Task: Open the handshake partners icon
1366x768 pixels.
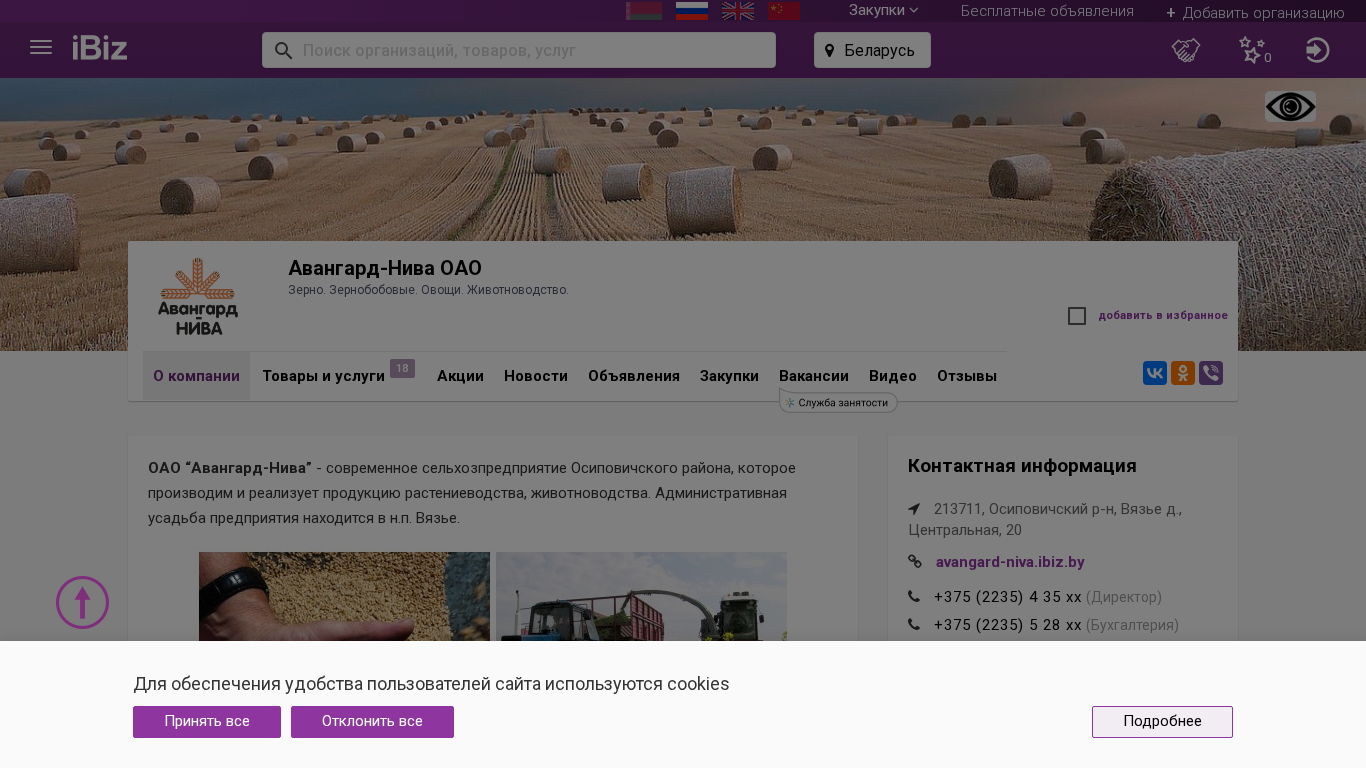Action: click(x=1186, y=50)
